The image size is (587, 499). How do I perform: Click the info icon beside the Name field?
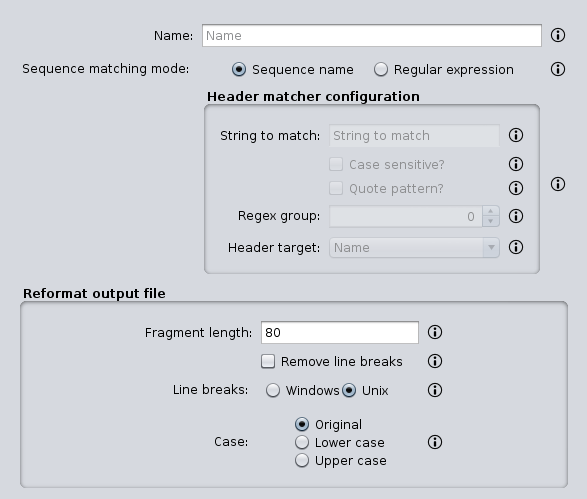coord(558,35)
